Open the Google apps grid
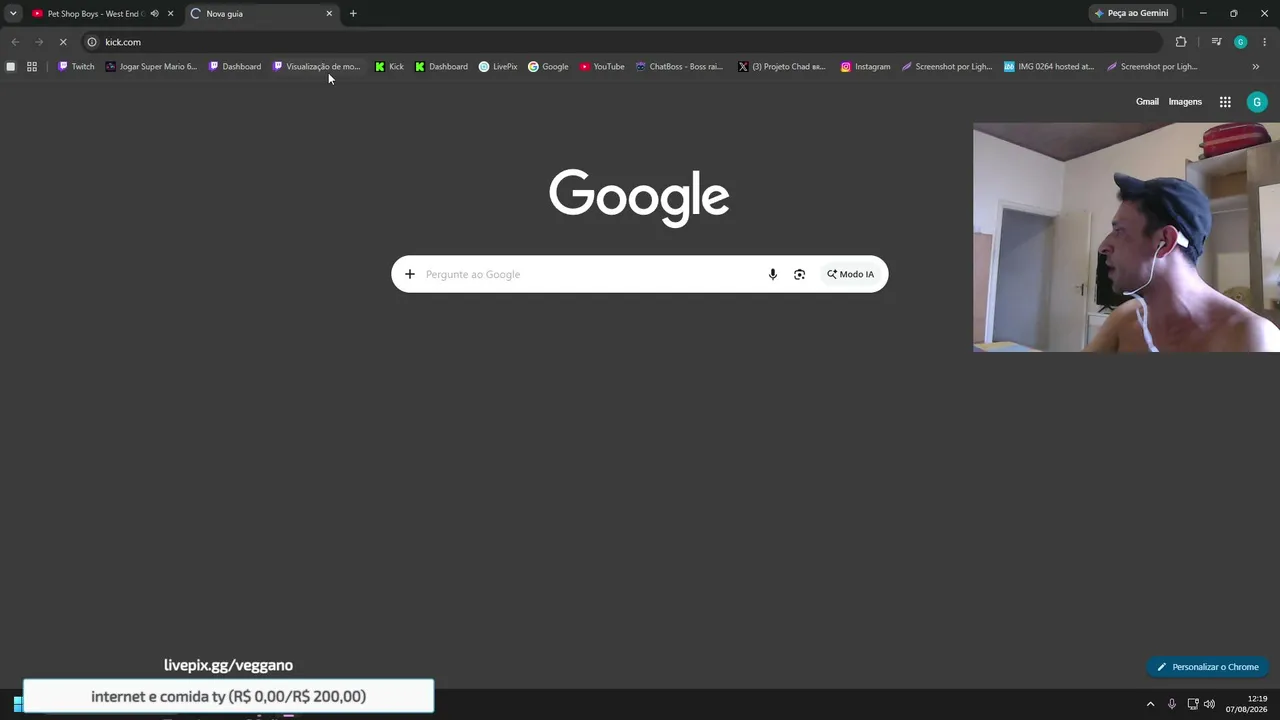The image size is (1280, 720). point(1225,102)
